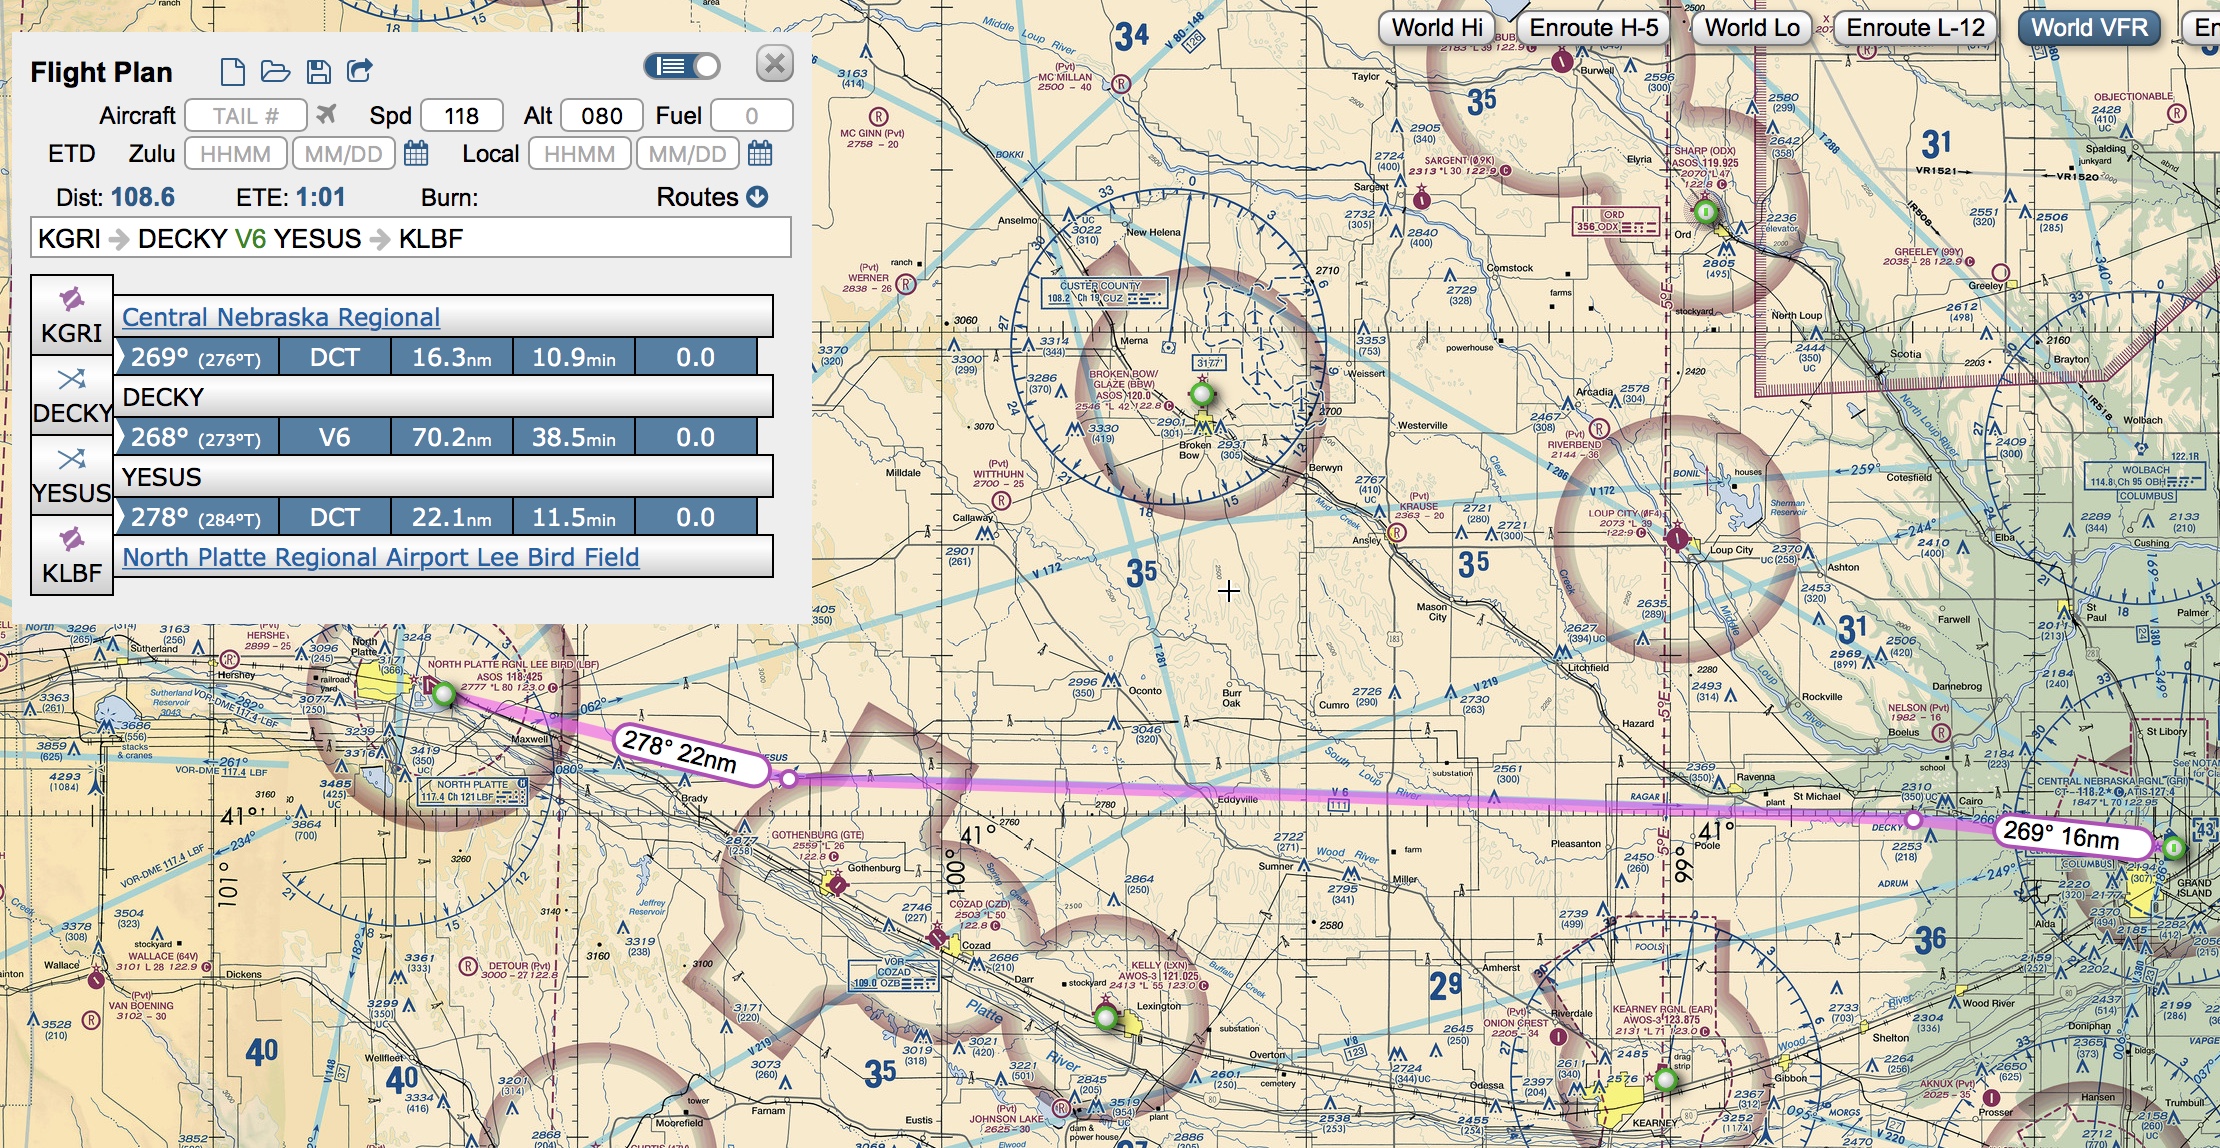Click the YESUS waypoint marker on map
Viewport: 2220px width, 1148px height.
click(x=788, y=778)
